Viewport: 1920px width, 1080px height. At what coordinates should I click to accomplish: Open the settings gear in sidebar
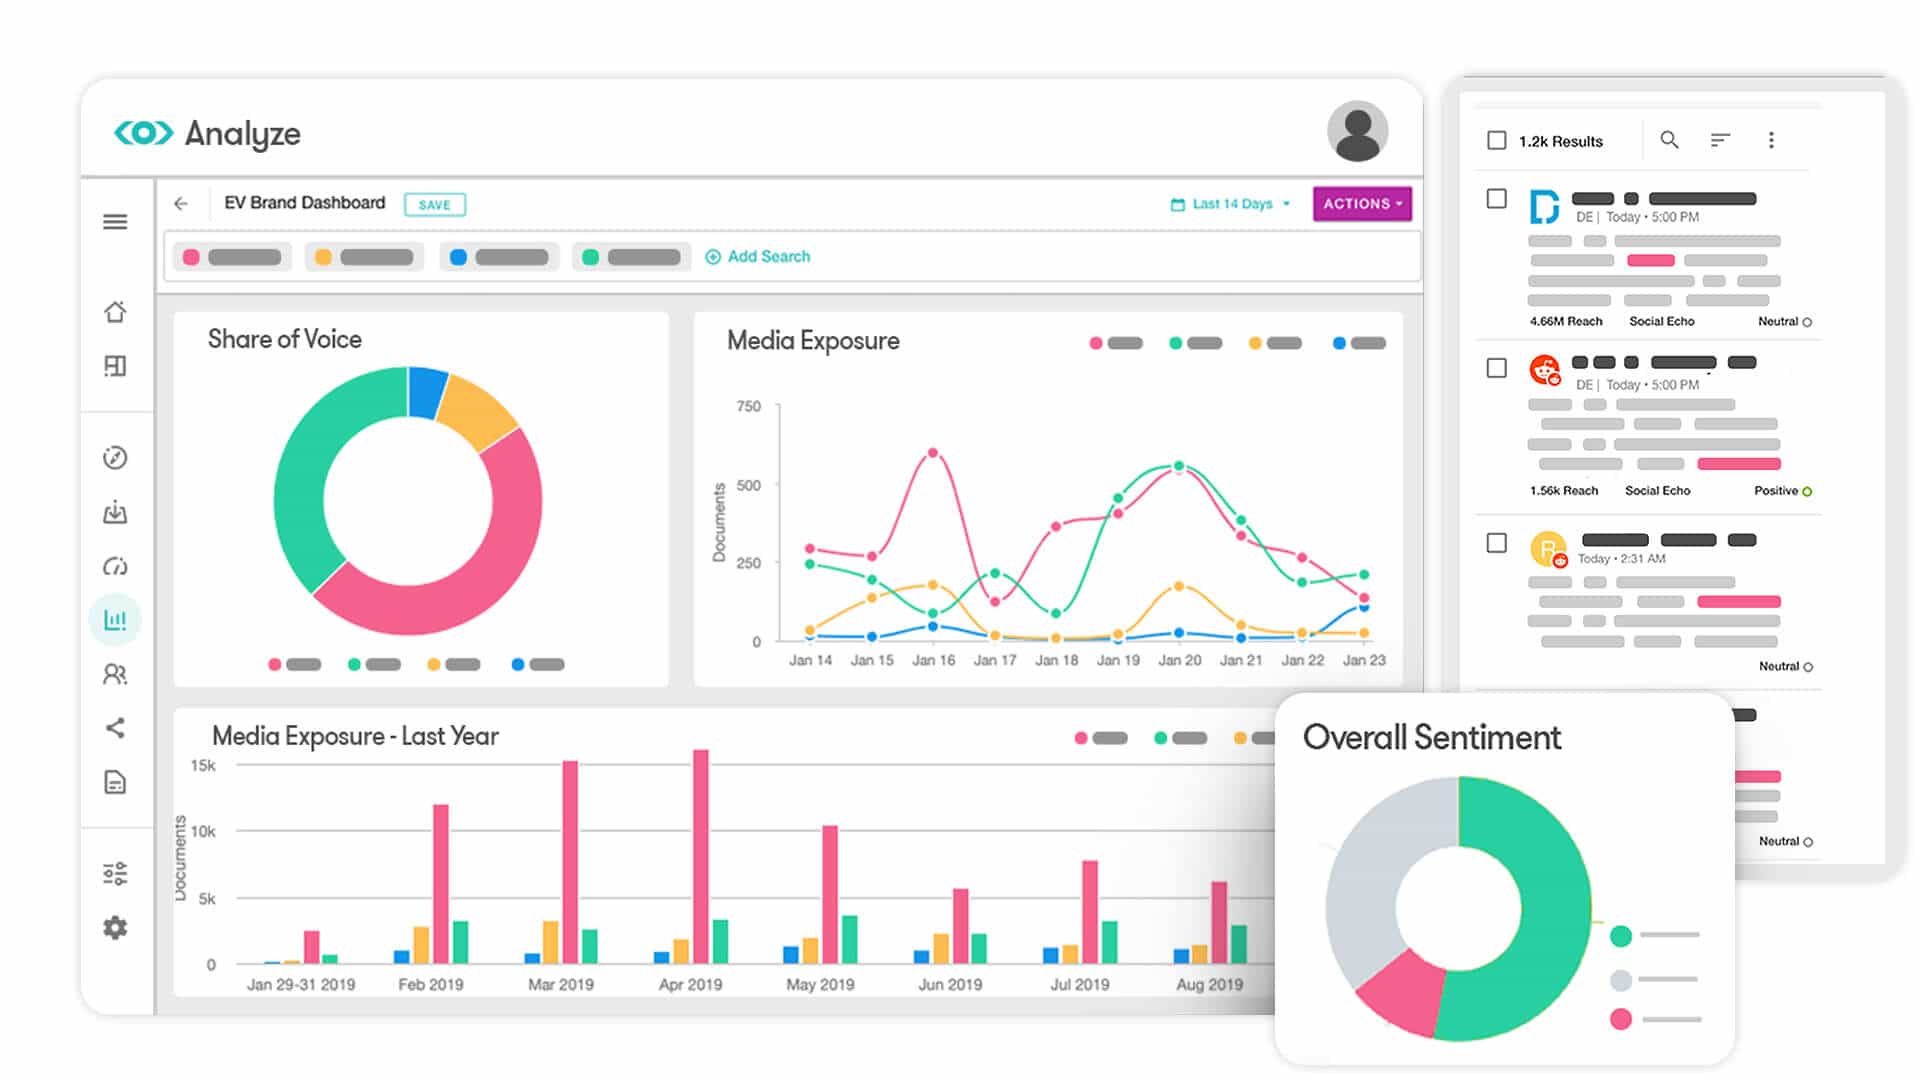click(115, 928)
